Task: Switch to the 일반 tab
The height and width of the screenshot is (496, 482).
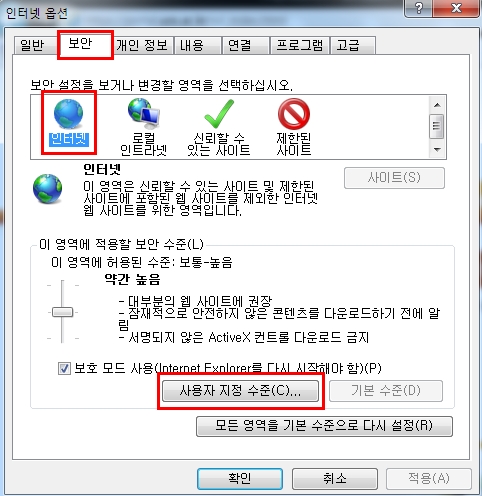Action: tap(33, 45)
